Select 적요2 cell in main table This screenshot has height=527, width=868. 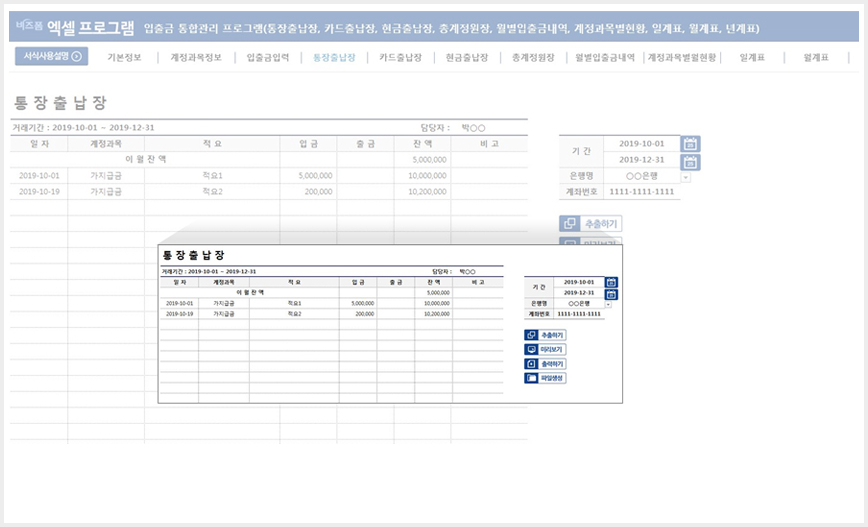tap(212, 192)
